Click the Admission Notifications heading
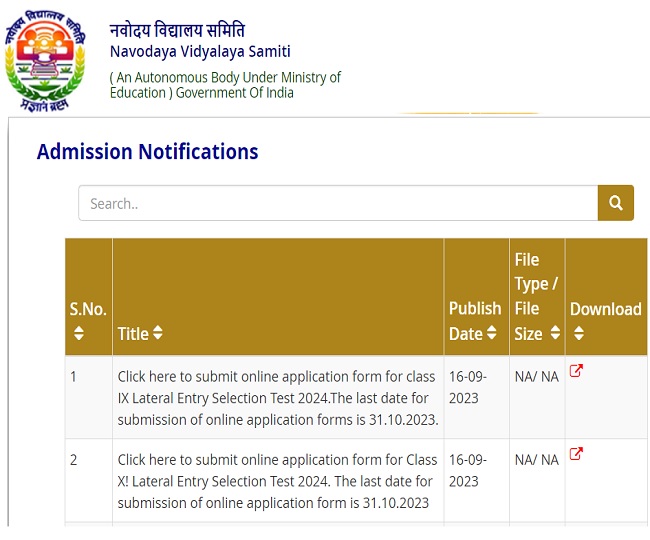 (x=148, y=152)
